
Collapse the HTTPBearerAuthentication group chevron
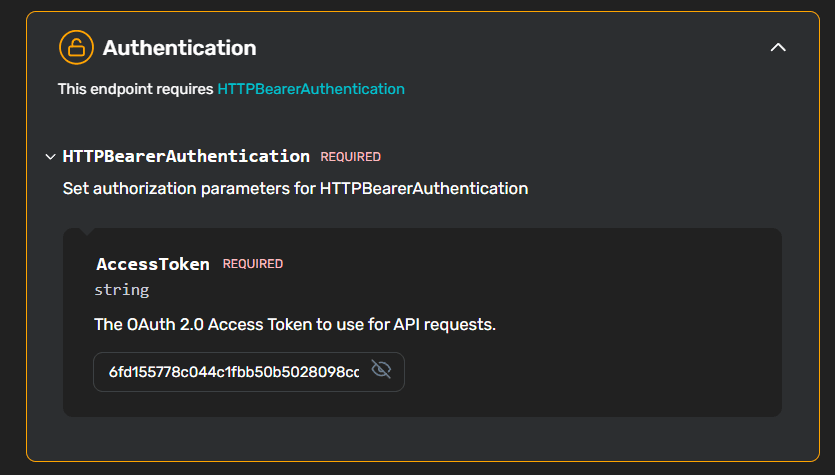[x=50, y=157]
